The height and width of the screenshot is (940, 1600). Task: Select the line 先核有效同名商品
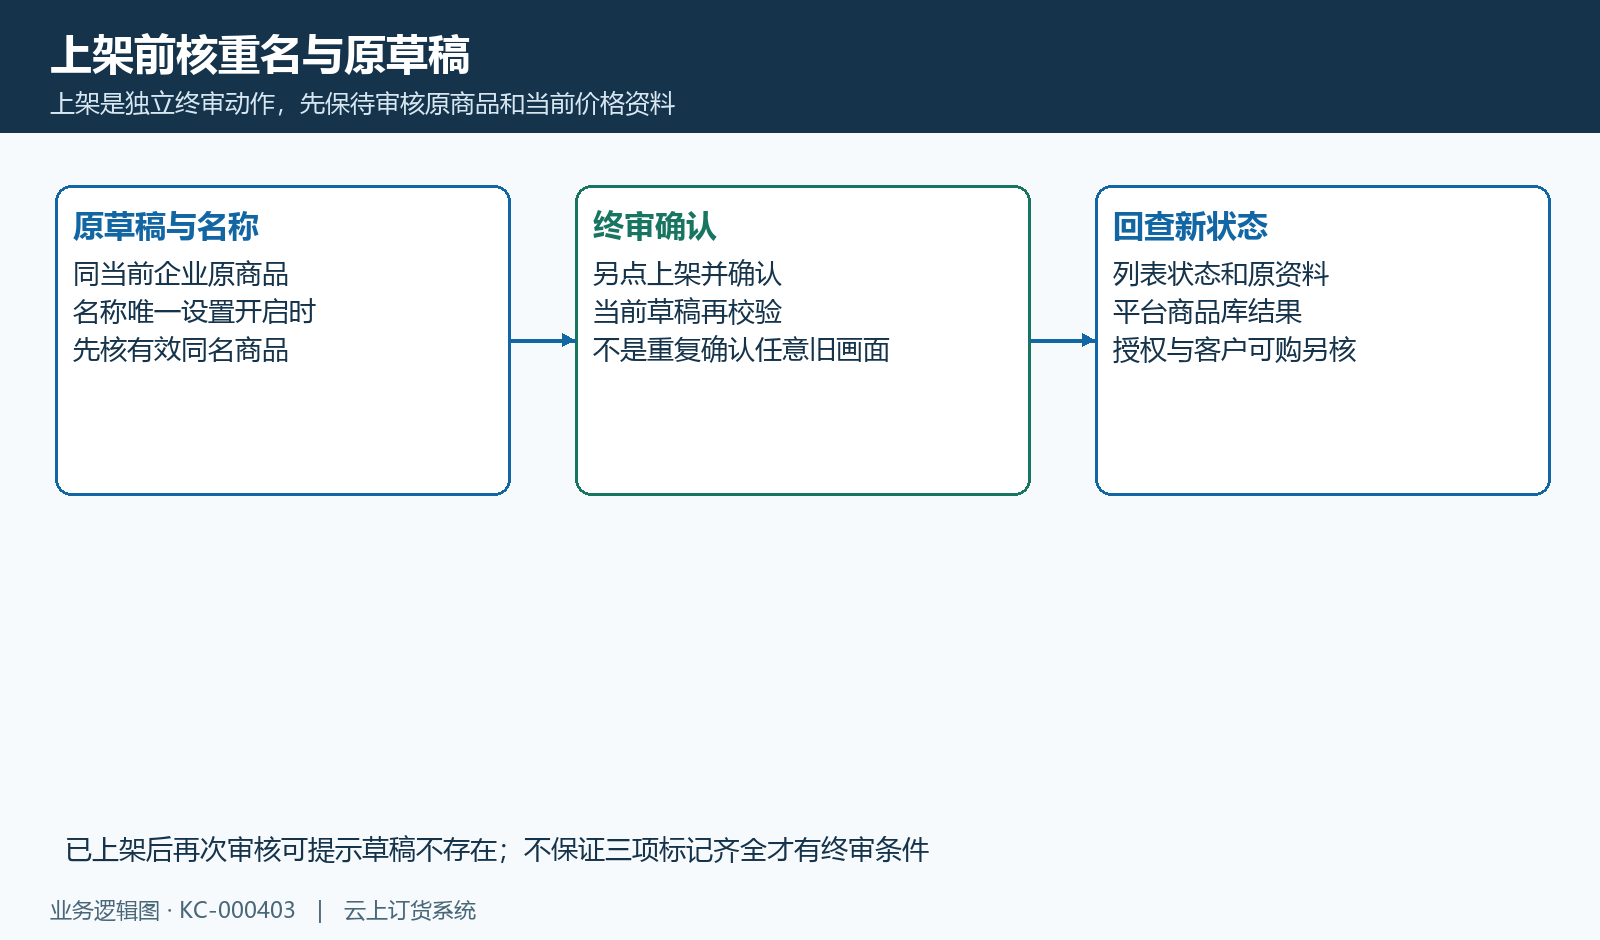click(181, 350)
